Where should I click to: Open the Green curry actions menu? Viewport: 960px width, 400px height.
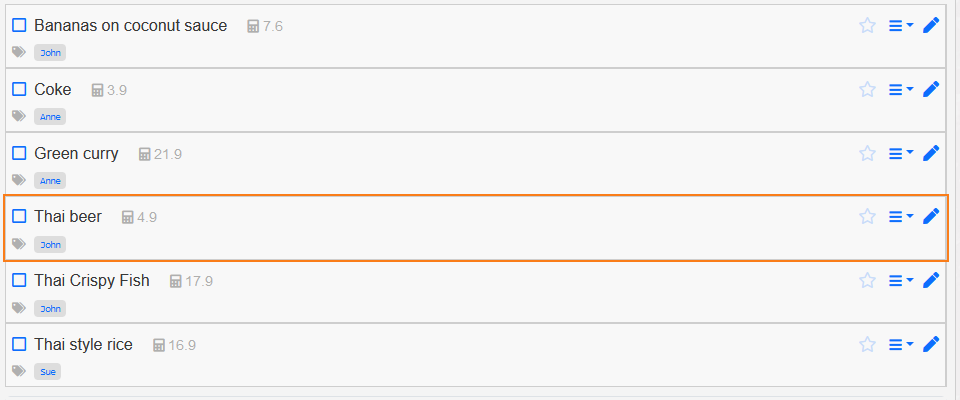coord(900,153)
